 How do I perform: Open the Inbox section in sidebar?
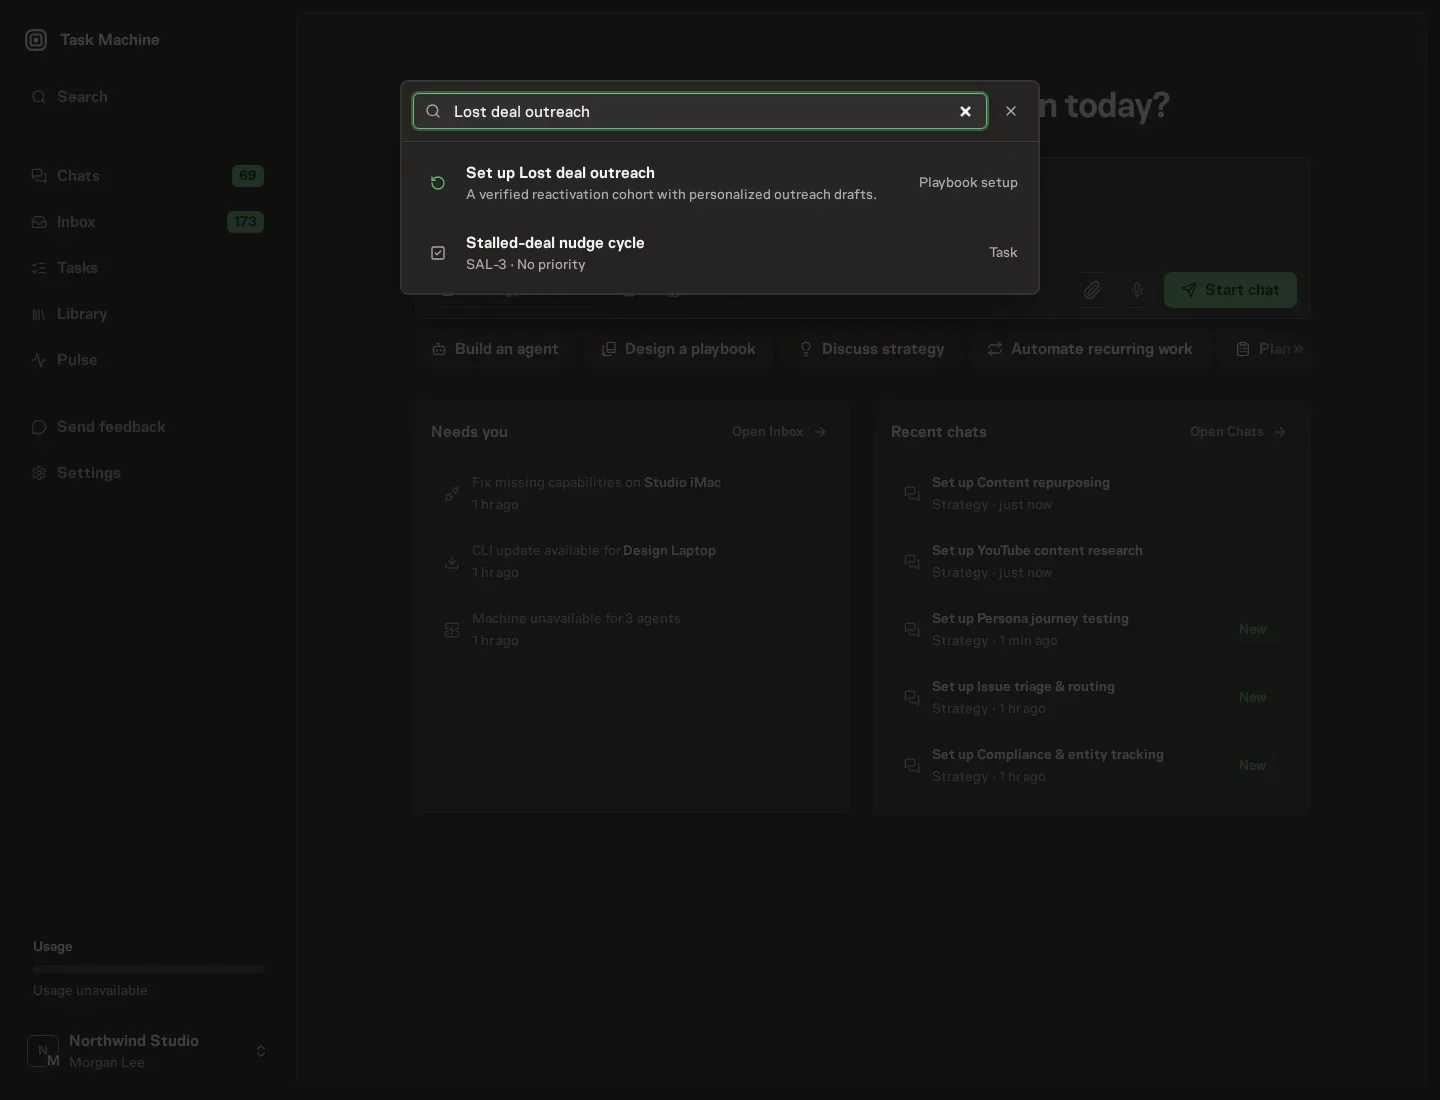pos(148,222)
